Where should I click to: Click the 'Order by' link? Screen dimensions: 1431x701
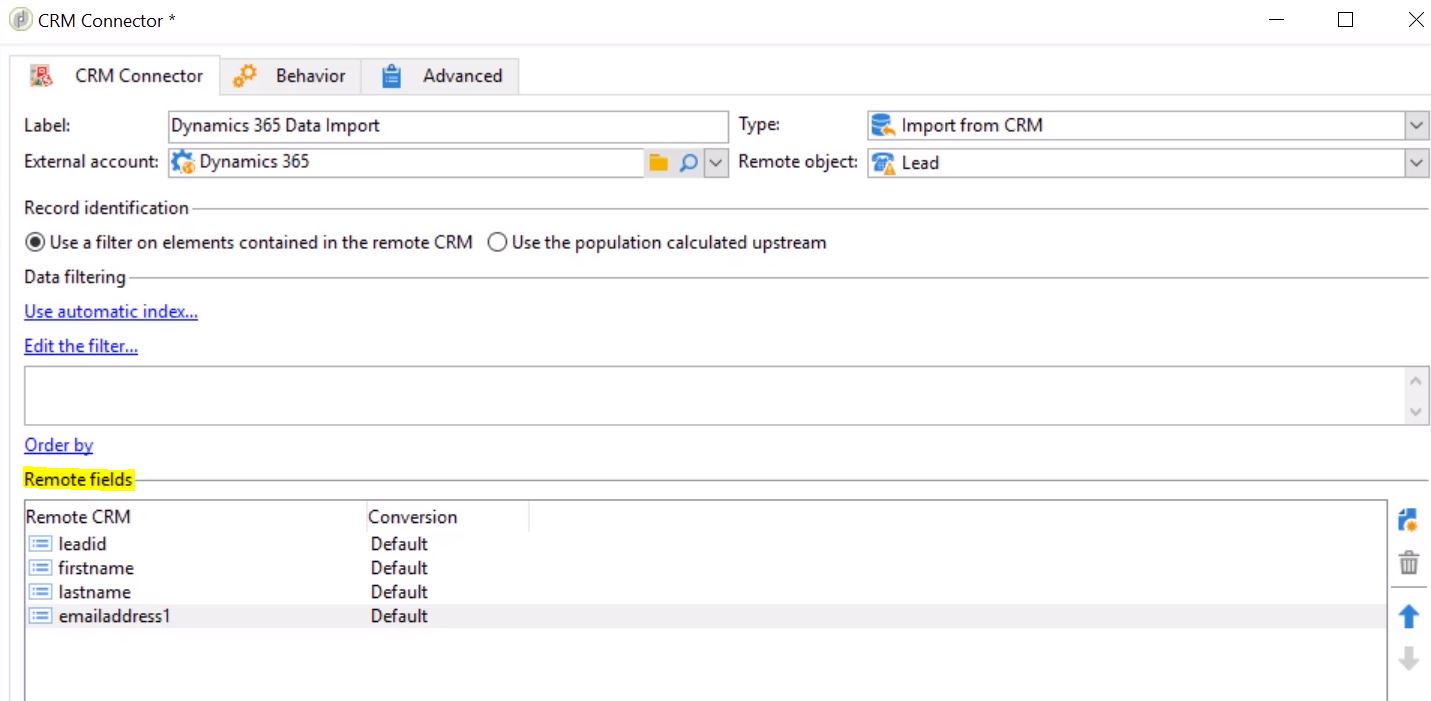(58, 445)
